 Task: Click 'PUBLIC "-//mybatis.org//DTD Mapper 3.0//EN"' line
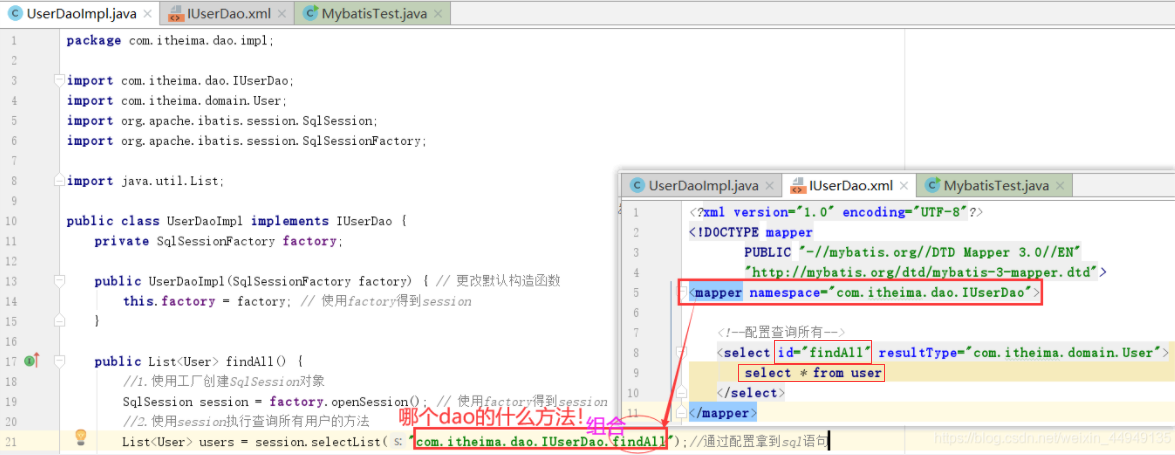click(x=910, y=253)
